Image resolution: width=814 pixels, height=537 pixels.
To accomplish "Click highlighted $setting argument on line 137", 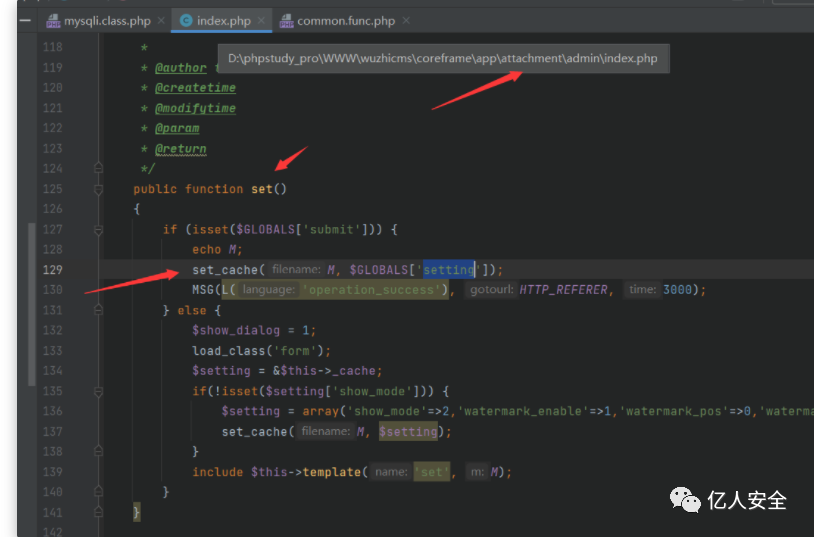I will 408,432.
